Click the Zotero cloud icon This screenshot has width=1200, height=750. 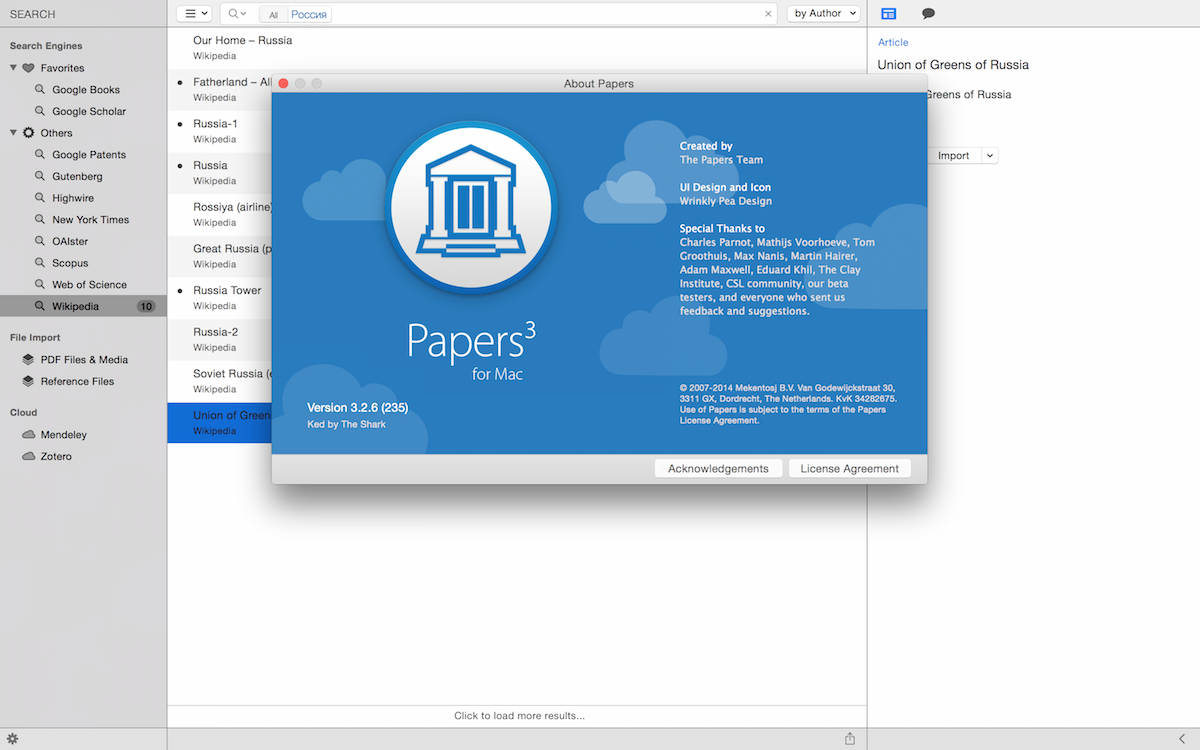[x=29, y=456]
